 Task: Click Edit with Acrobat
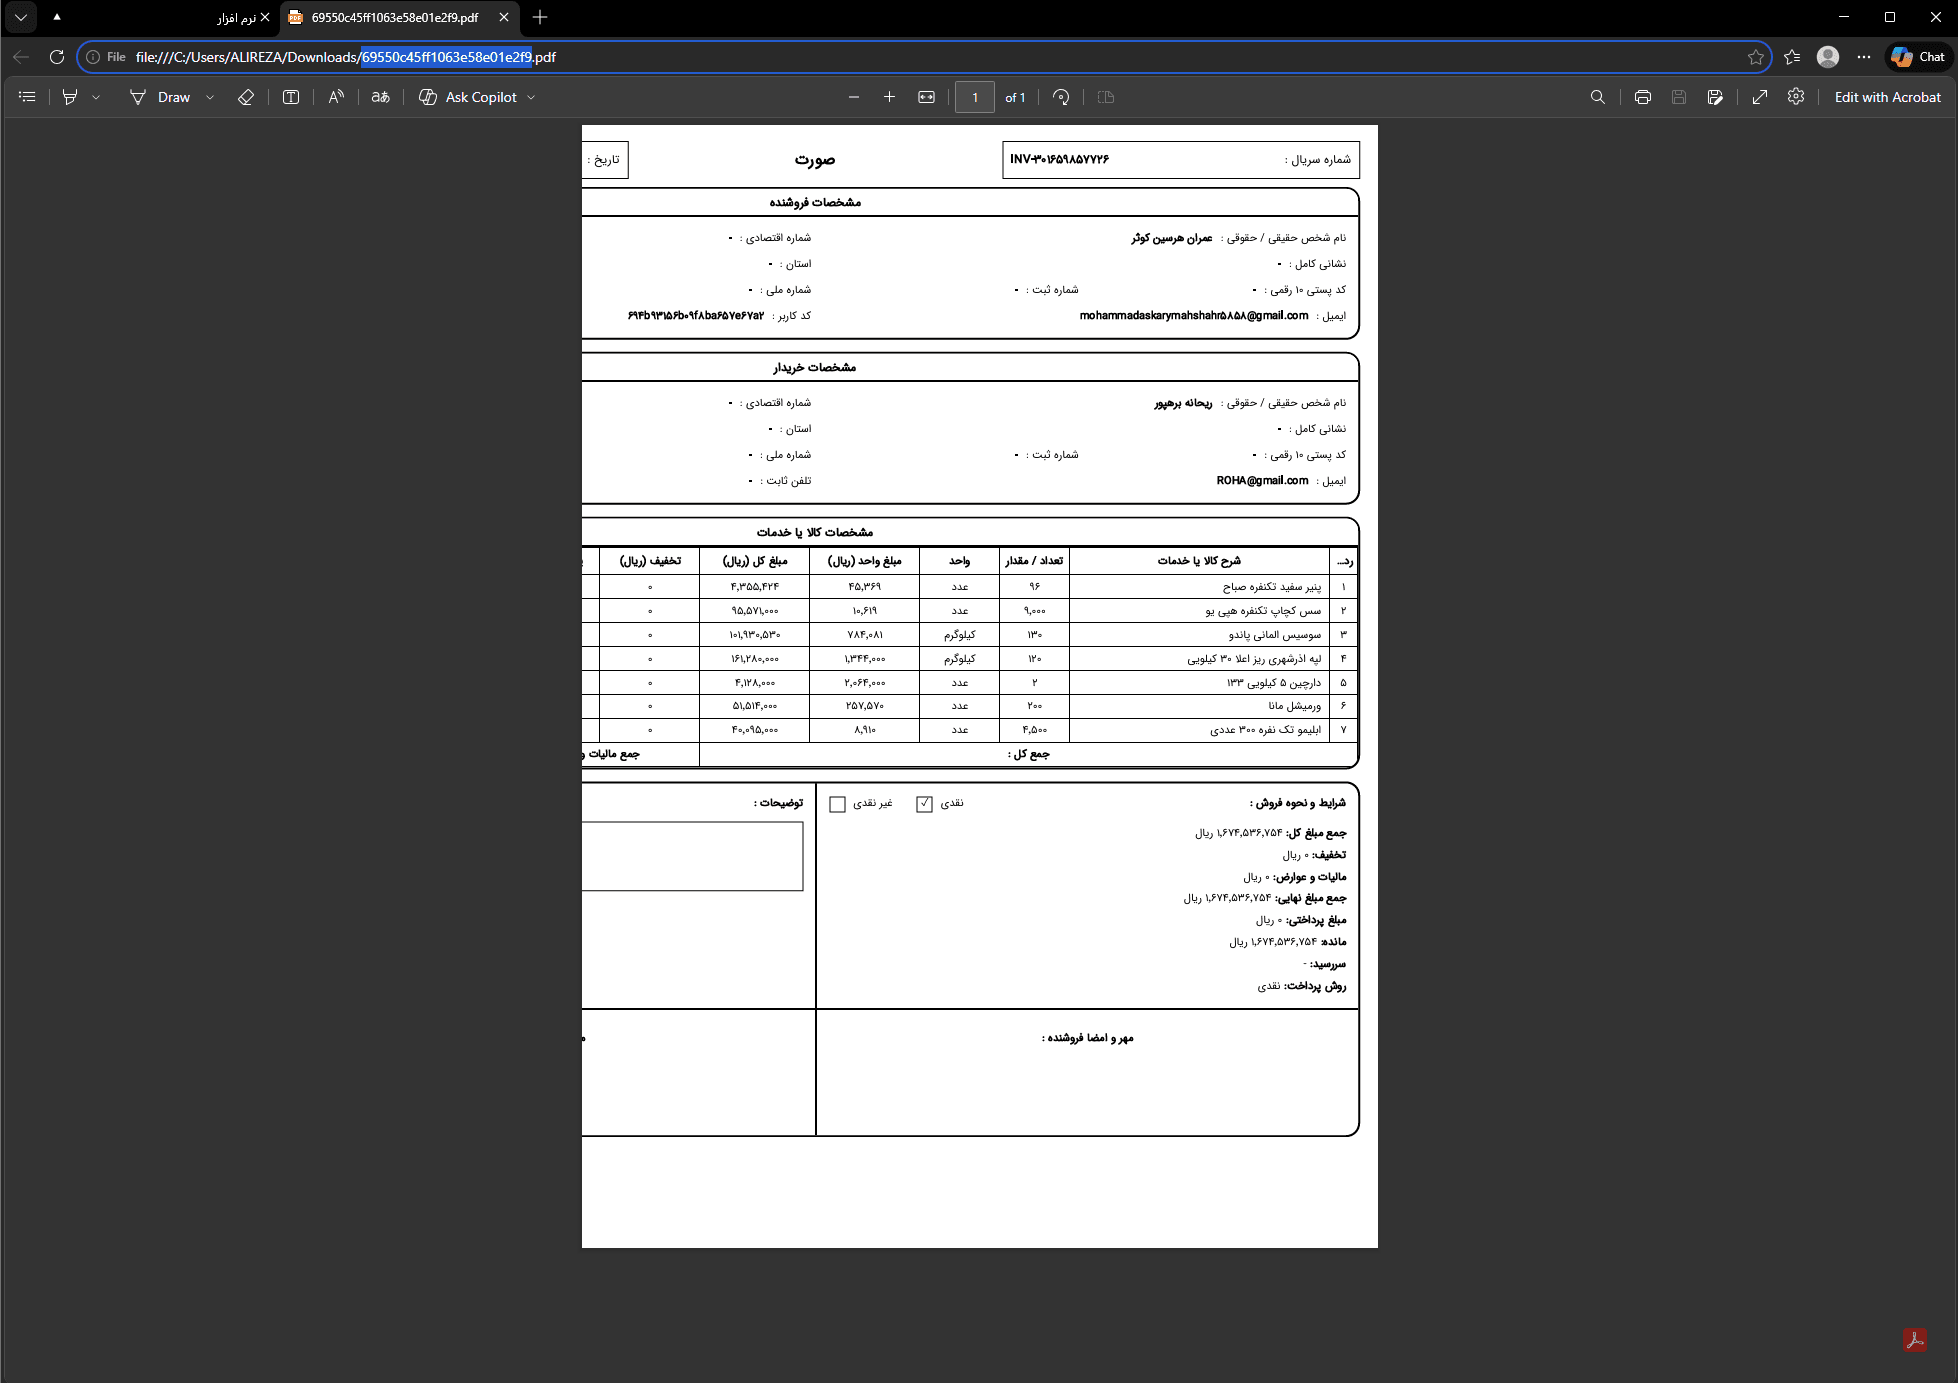pos(1887,96)
